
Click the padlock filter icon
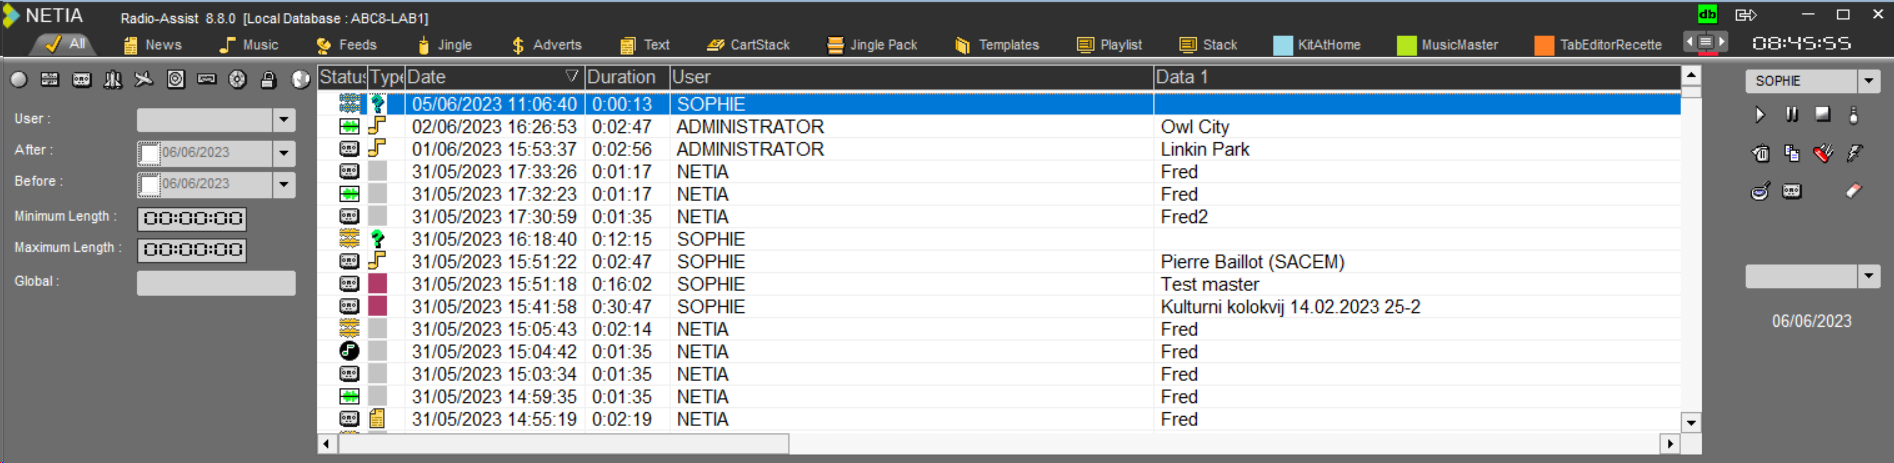click(x=268, y=80)
